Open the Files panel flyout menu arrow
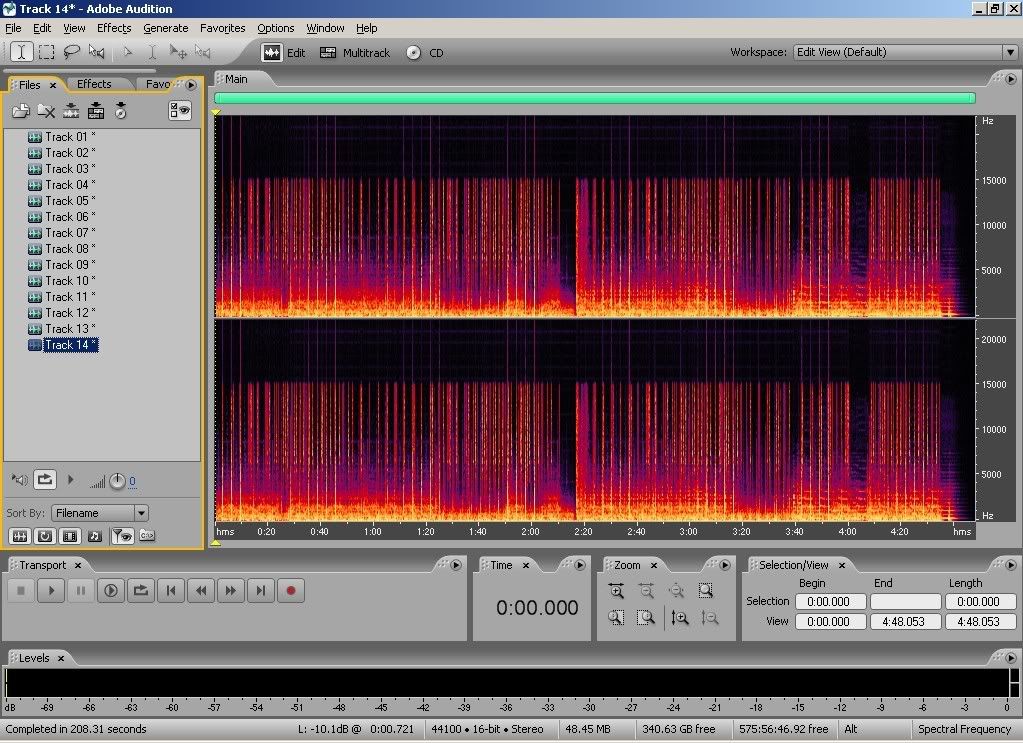The image size is (1023, 743). [x=191, y=85]
